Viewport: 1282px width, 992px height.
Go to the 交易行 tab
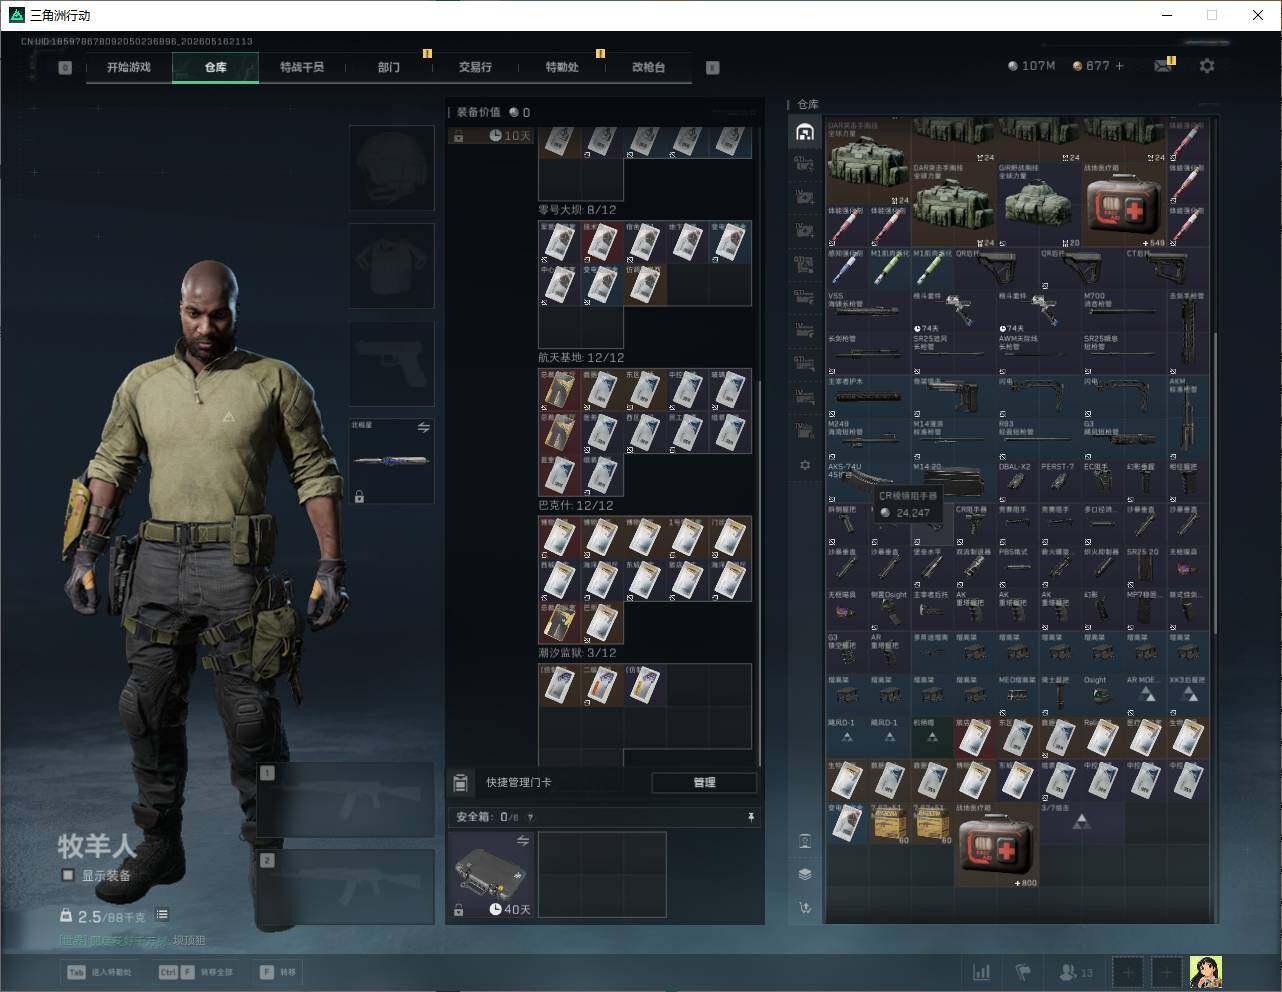coord(475,67)
